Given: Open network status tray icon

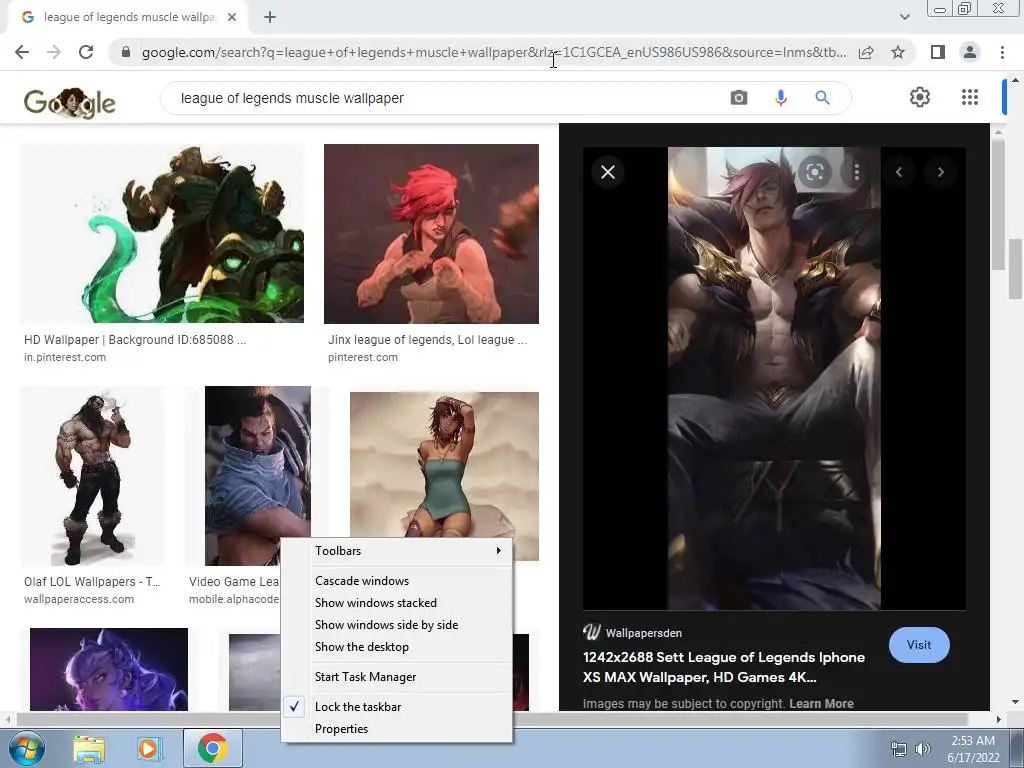Looking at the screenshot, I should coord(899,749).
